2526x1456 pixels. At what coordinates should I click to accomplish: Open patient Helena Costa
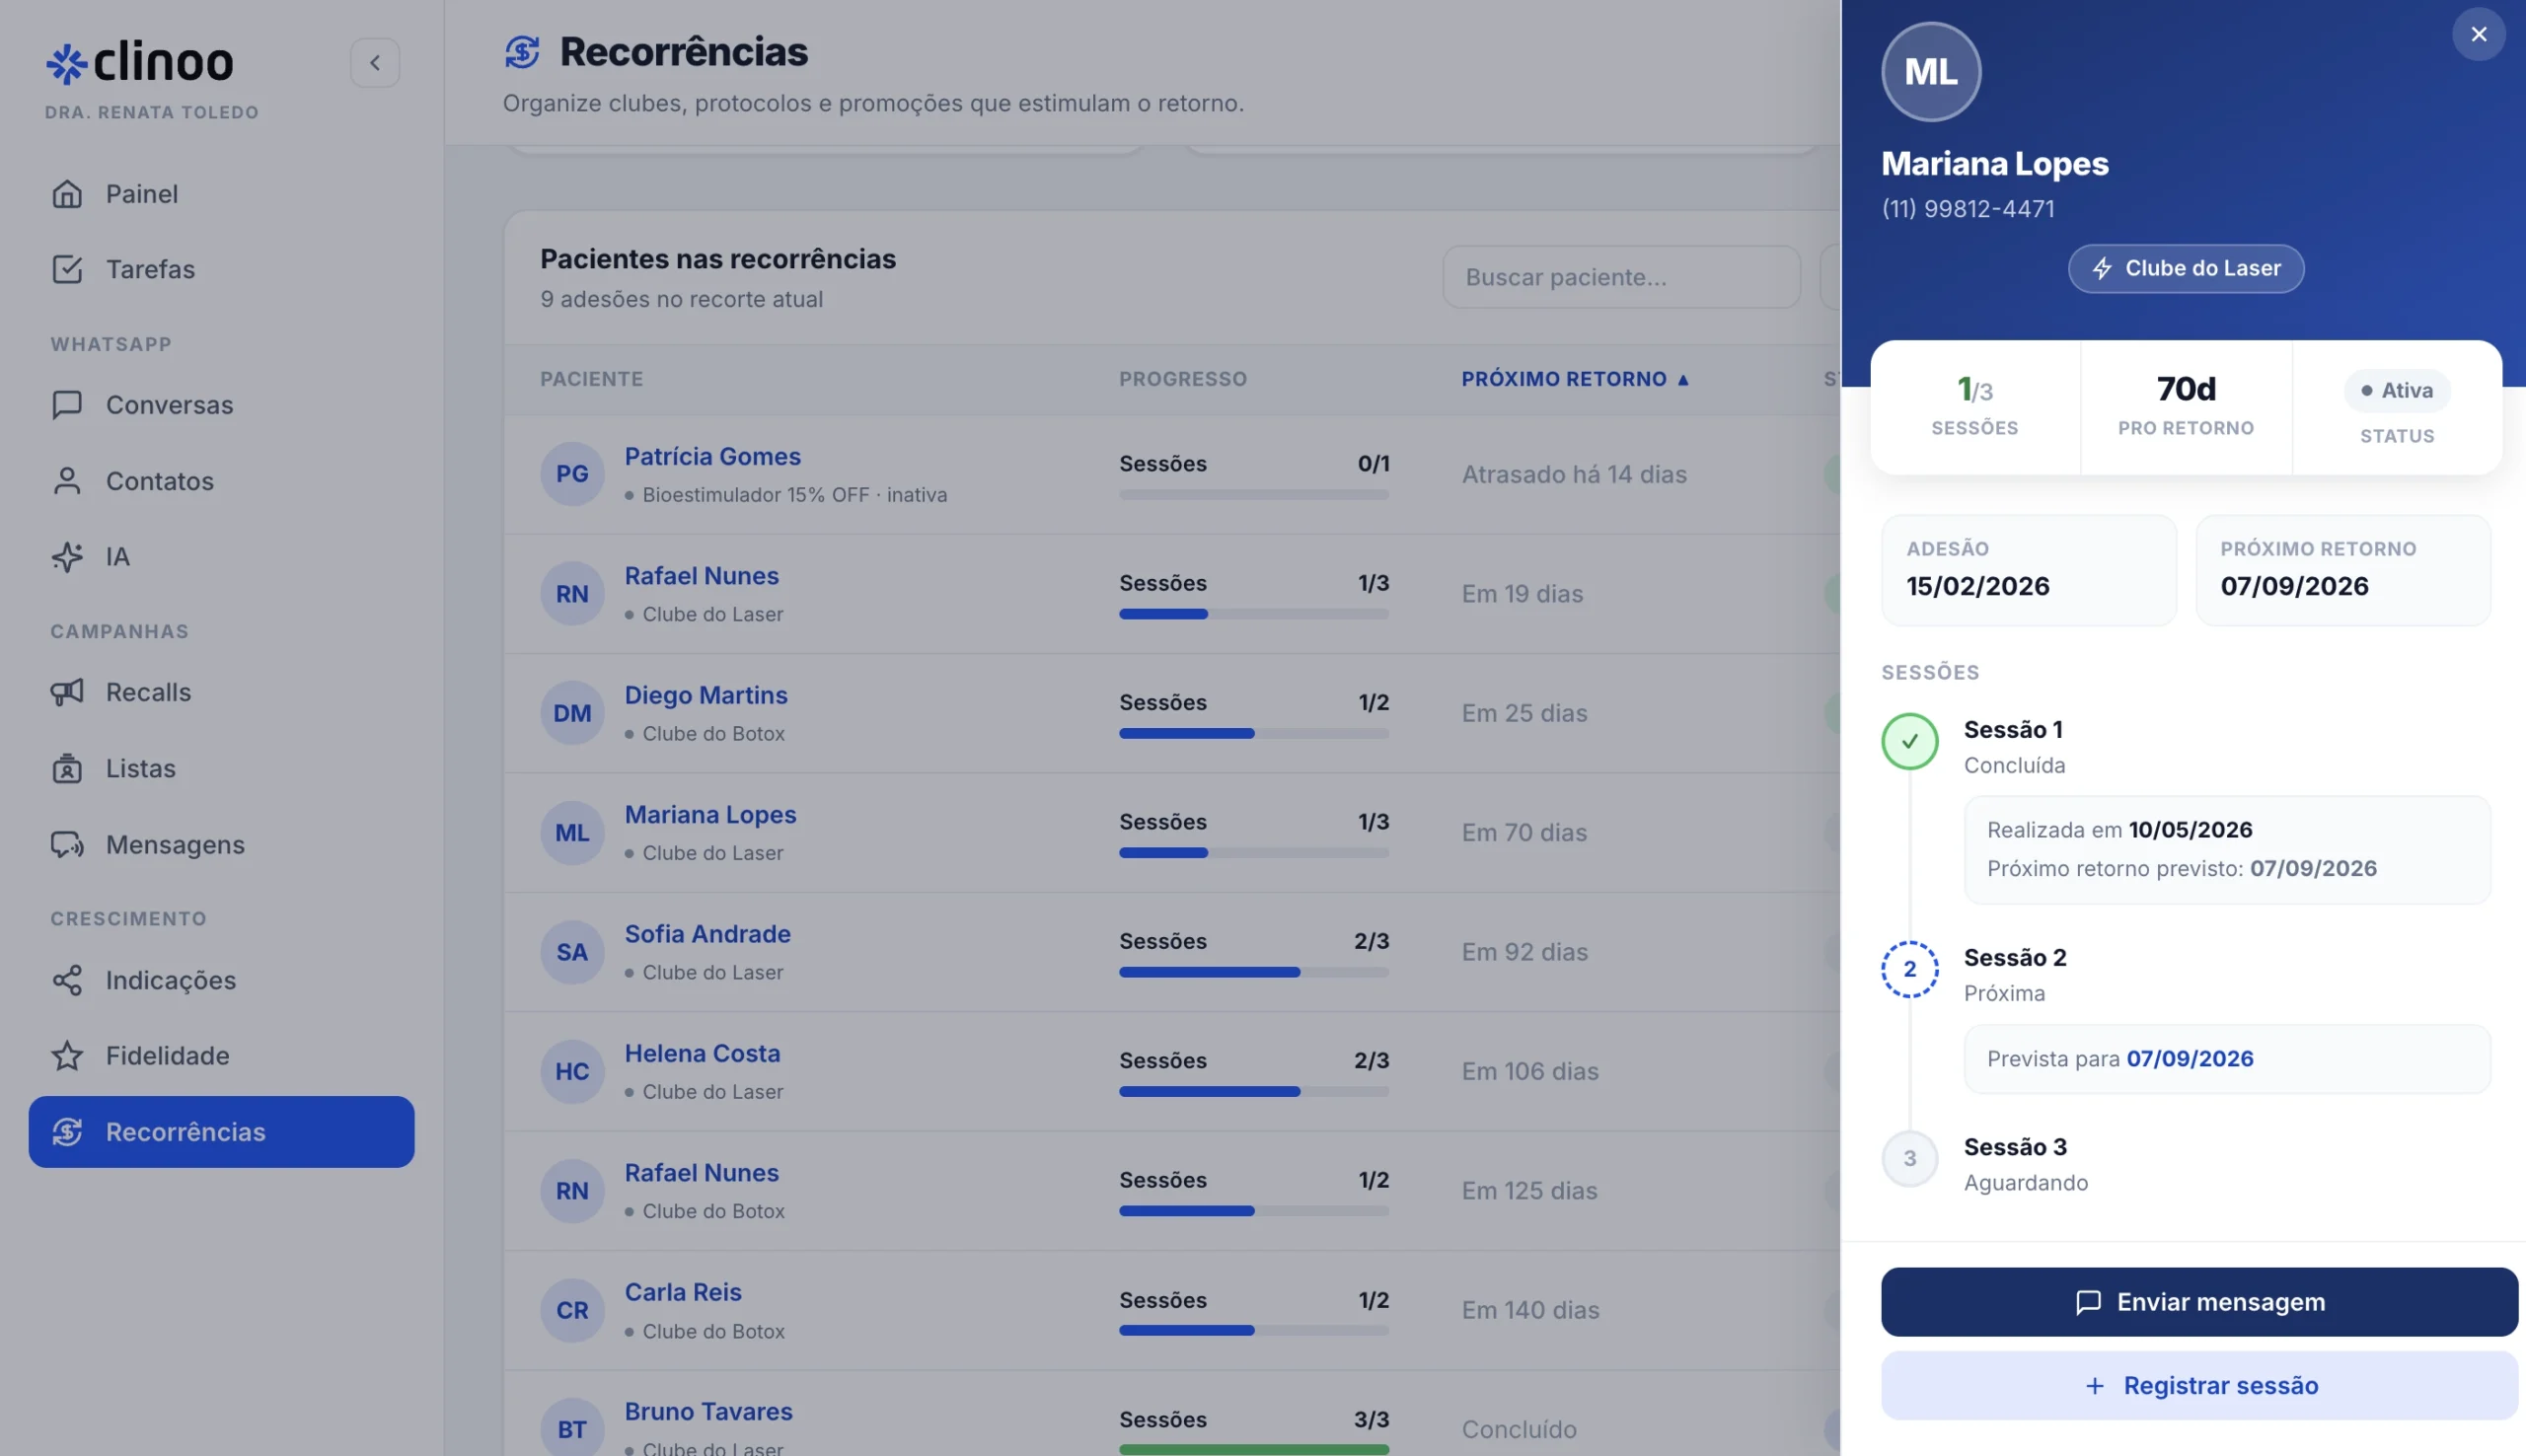click(x=702, y=1054)
